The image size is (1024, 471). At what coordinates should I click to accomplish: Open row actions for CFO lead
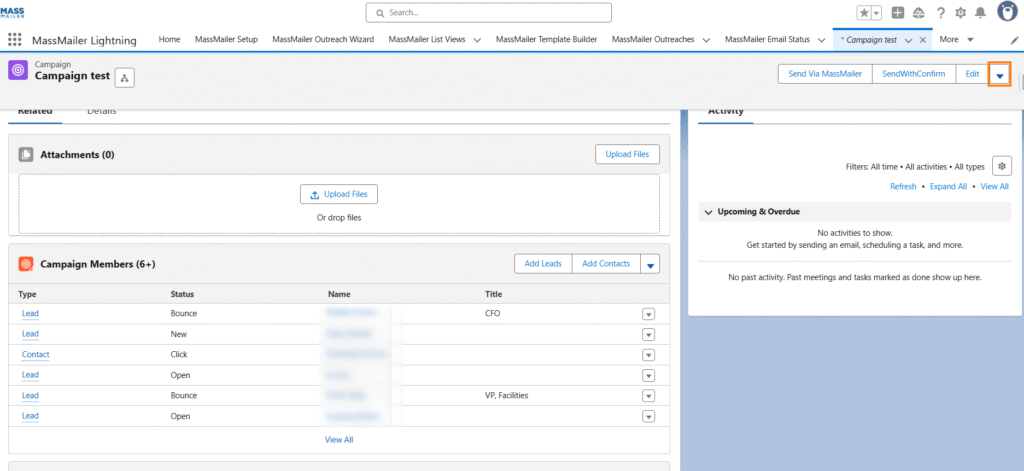[x=648, y=314]
